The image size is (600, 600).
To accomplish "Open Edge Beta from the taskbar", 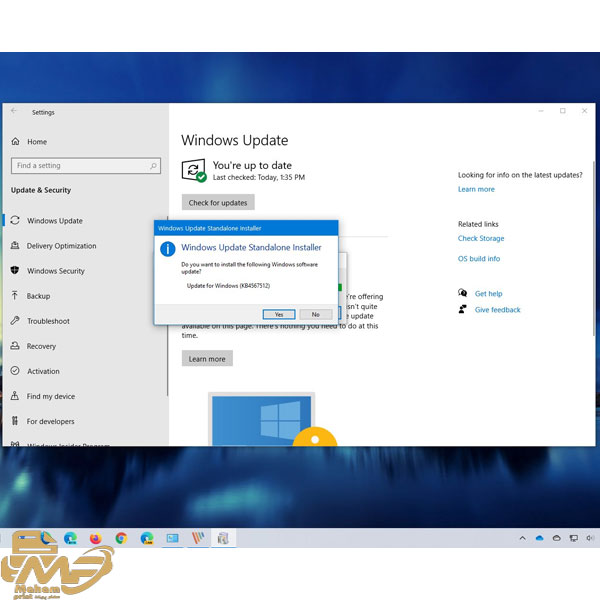I will [x=70, y=538].
